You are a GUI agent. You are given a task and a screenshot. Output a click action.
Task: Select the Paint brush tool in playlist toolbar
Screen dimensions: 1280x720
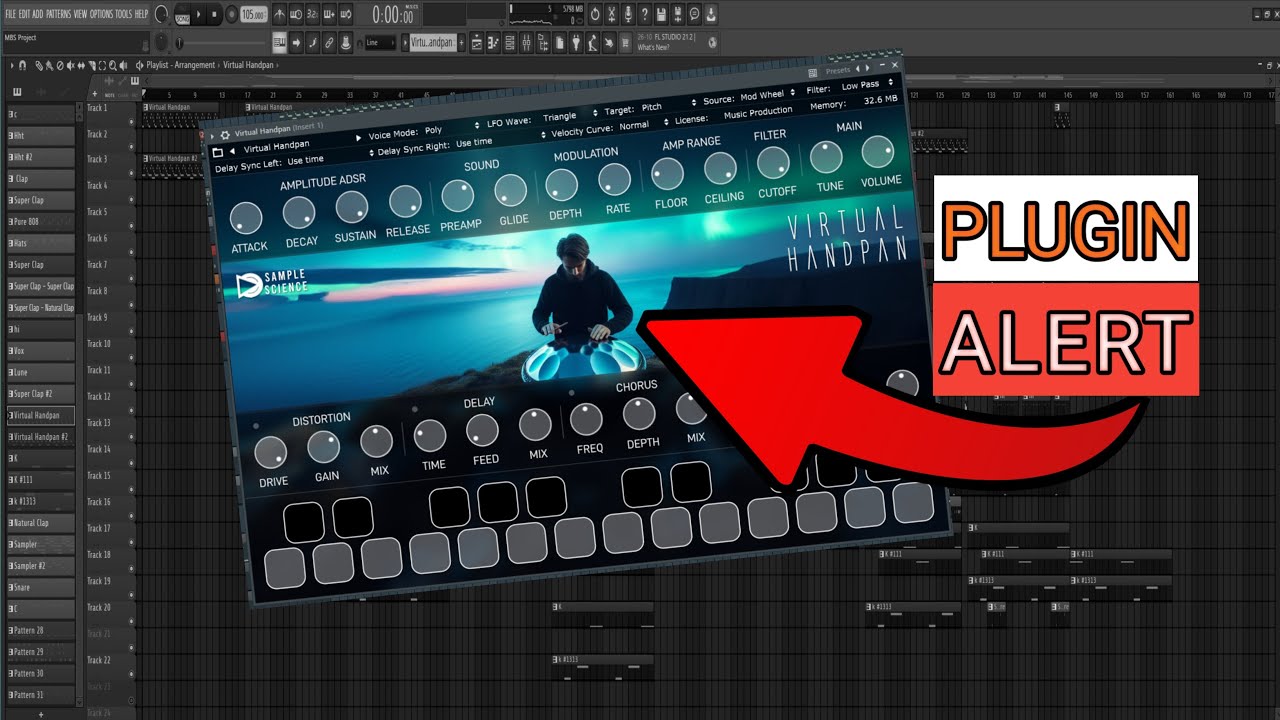point(49,65)
